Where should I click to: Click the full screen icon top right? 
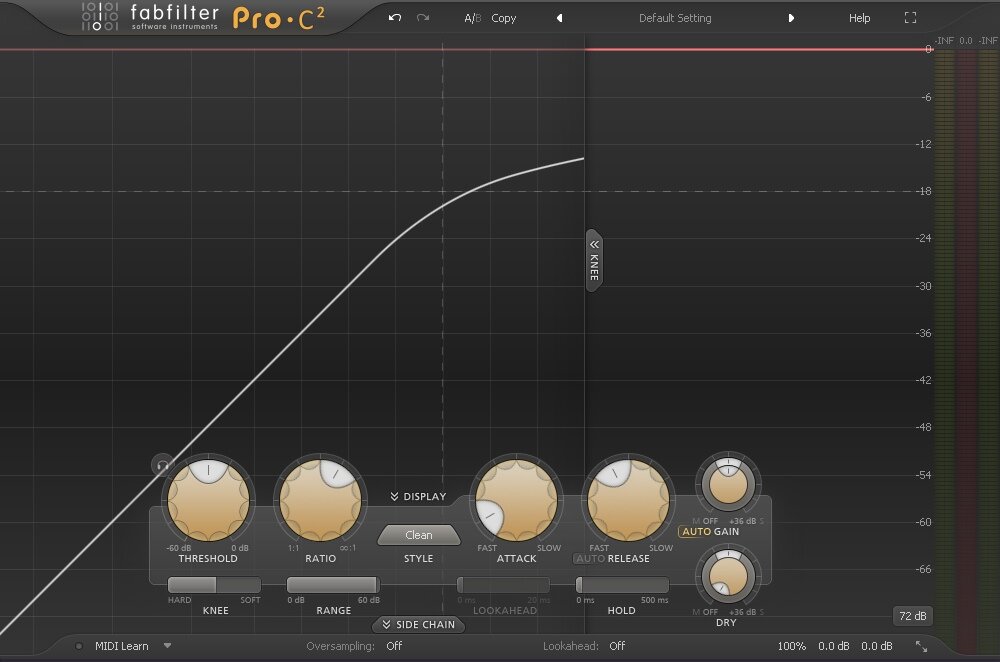tap(910, 17)
